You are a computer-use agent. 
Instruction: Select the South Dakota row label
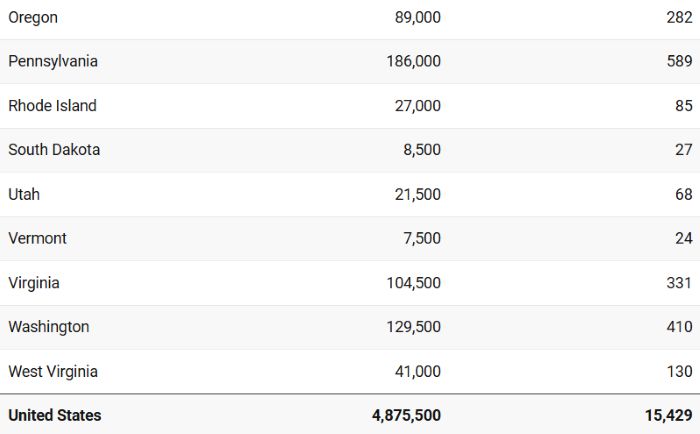pos(54,150)
